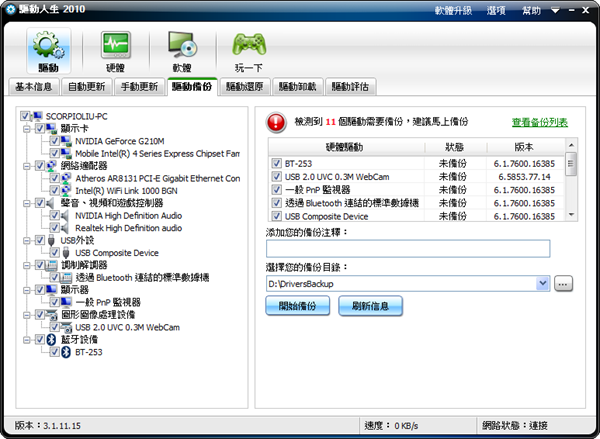Click the browse folder ellipsis button
Image resolution: width=600 pixels, height=439 pixels.
[563, 284]
